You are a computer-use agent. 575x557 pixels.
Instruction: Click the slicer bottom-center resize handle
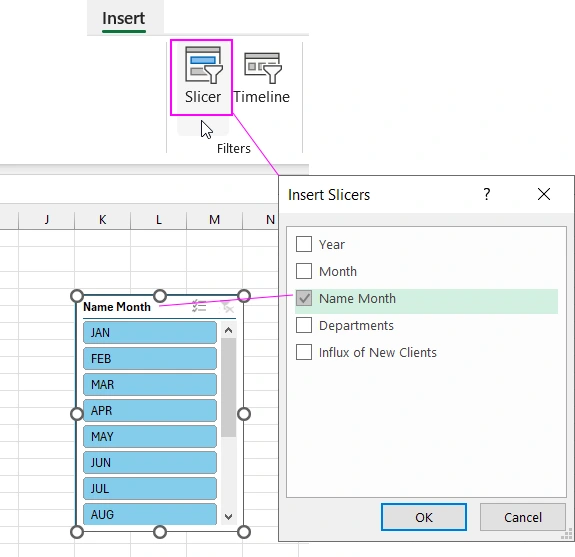coord(160,532)
